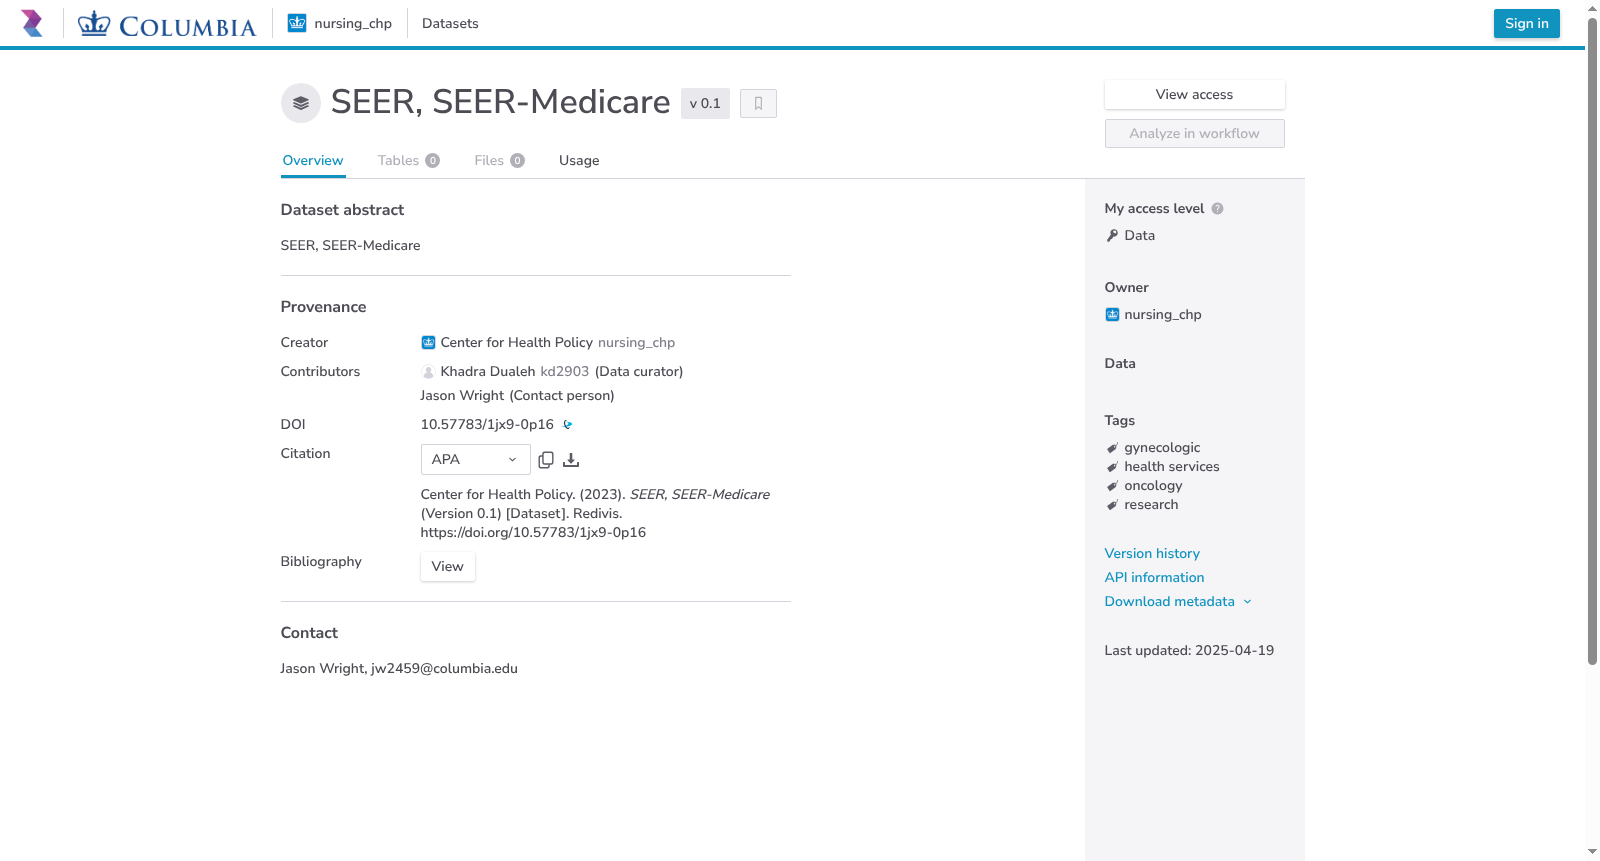
Task: Click the Analyze in workflow button
Action: pos(1194,133)
